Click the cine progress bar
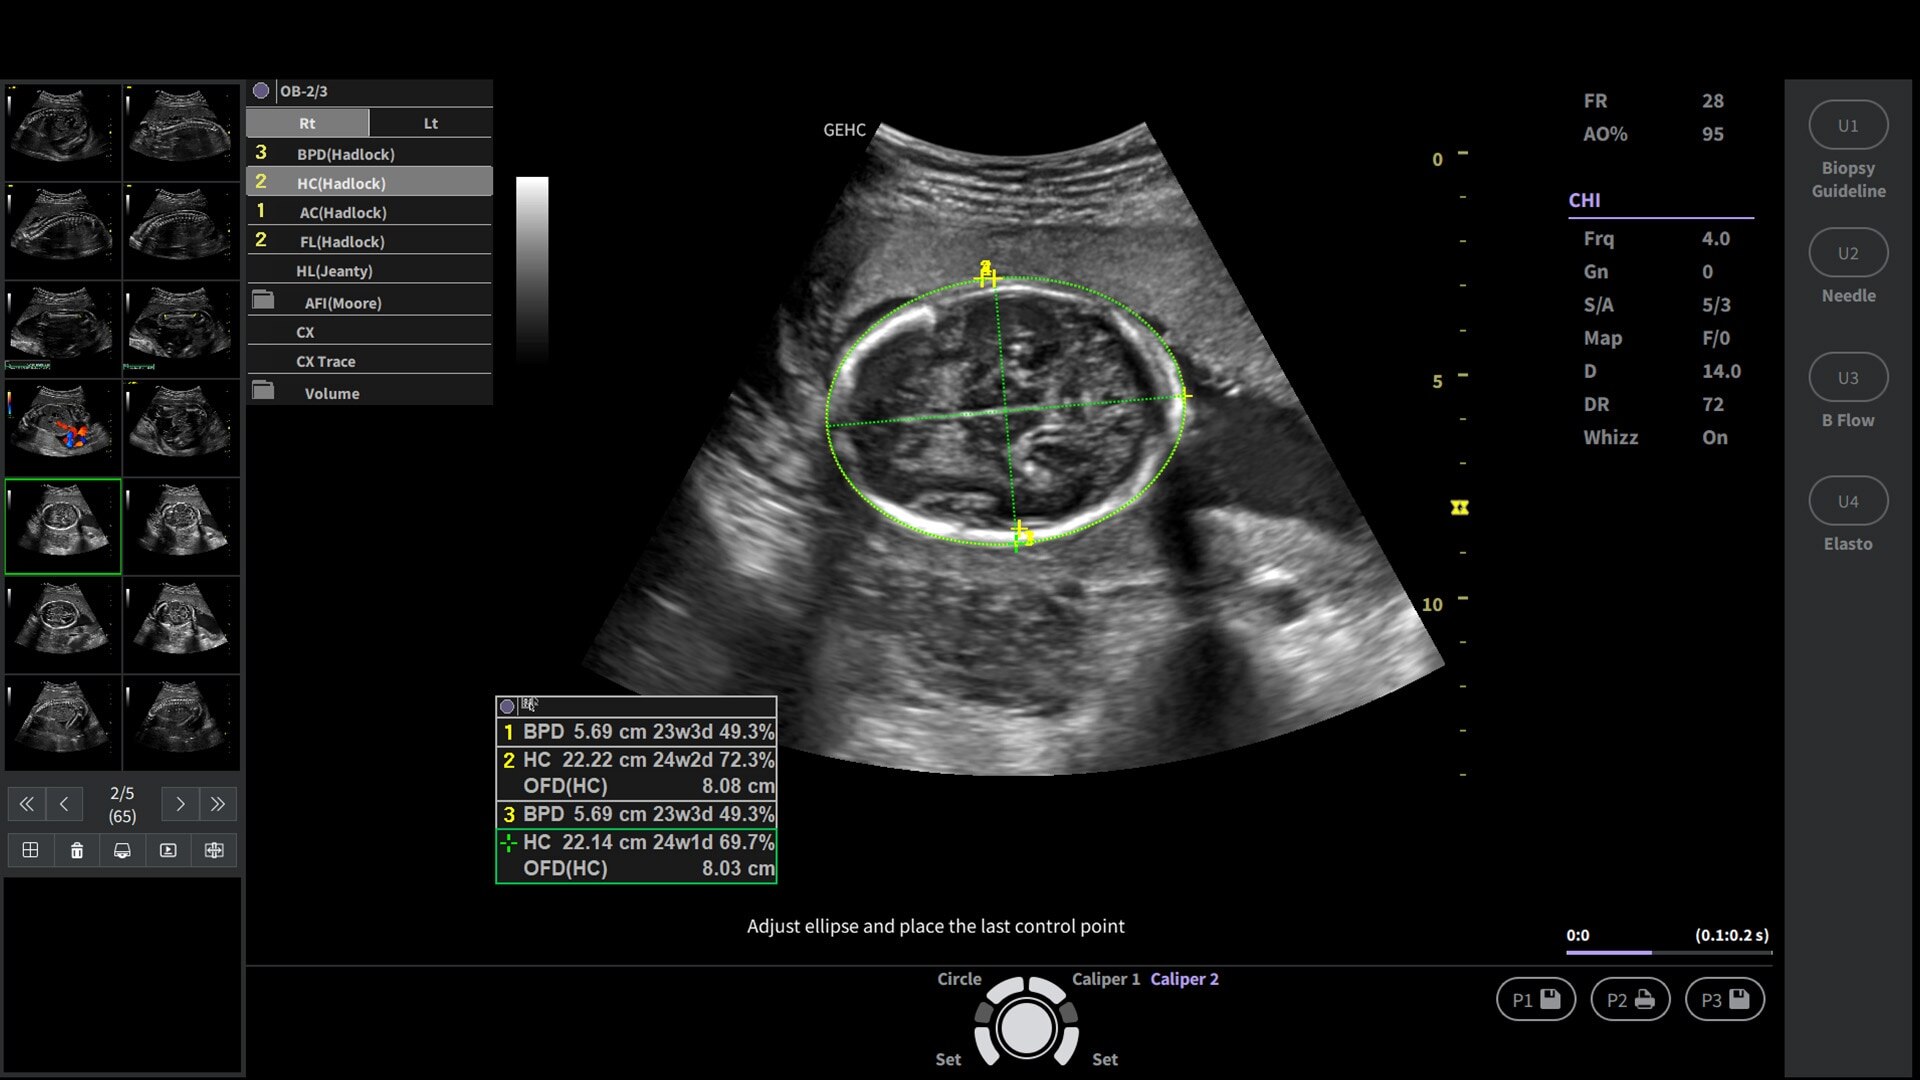This screenshot has width=1920, height=1080. [x=1668, y=953]
